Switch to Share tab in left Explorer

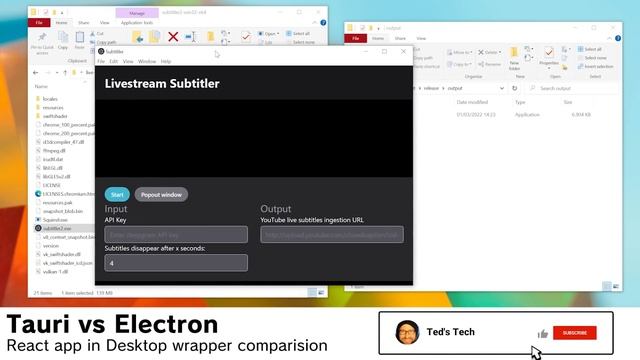point(84,23)
